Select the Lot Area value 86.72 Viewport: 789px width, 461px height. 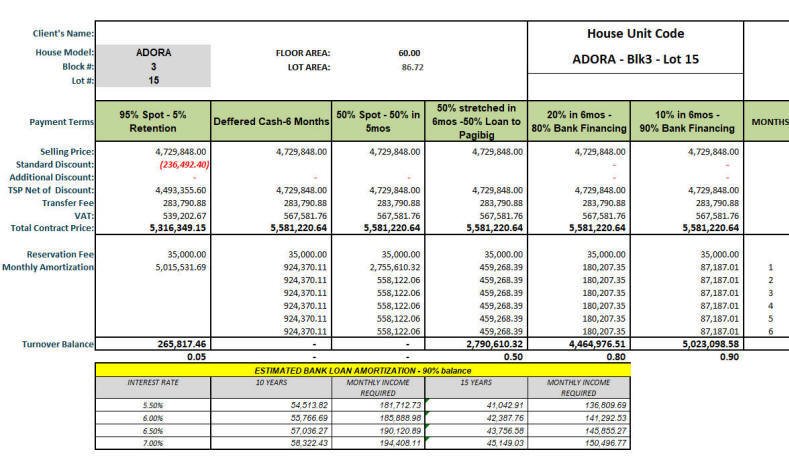click(409, 66)
